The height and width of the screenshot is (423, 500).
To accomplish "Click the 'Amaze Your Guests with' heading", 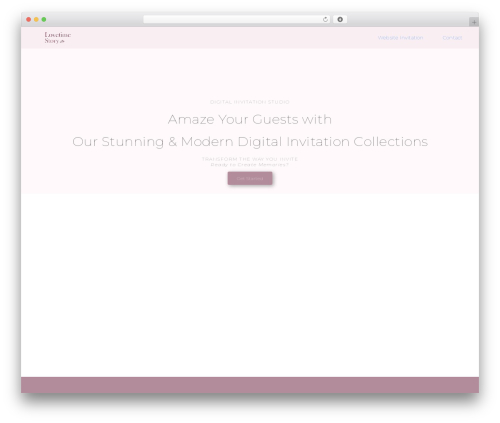I will click(250, 119).
